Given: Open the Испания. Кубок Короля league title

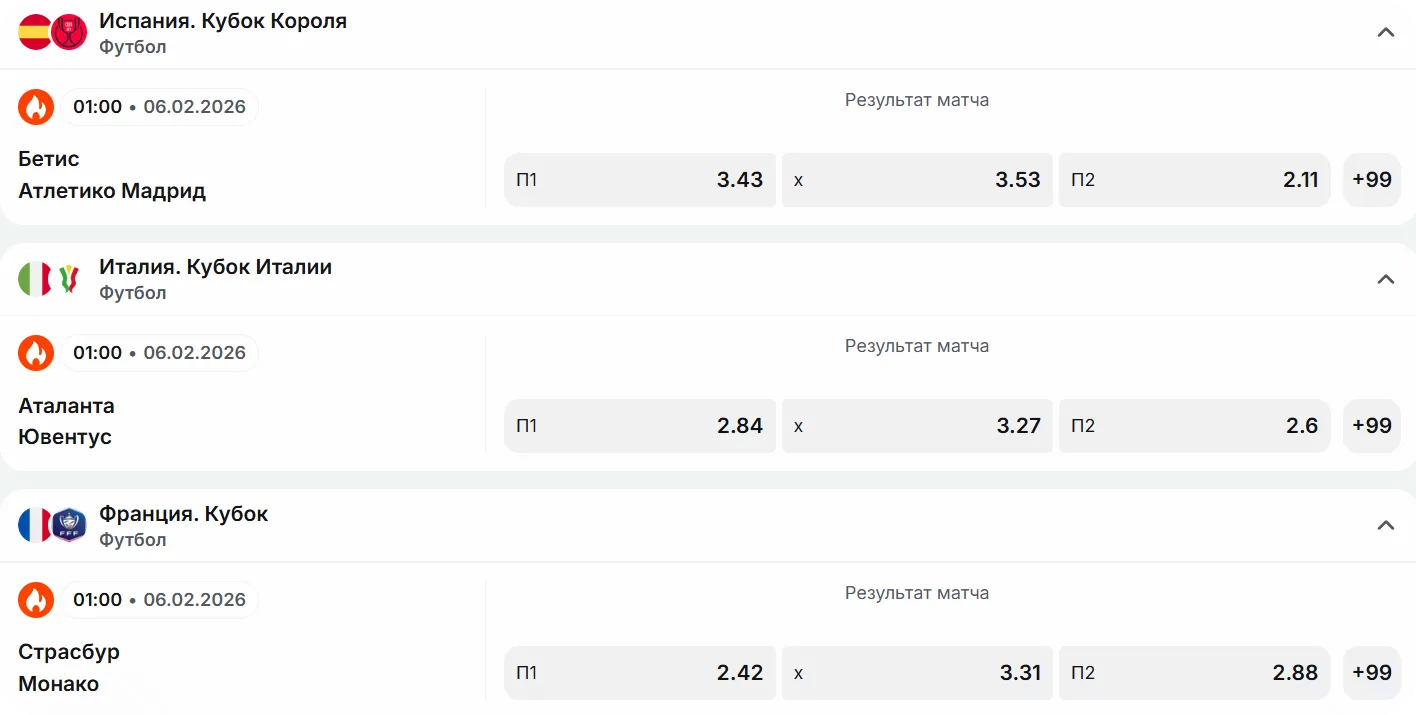Looking at the screenshot, I should 223,21.
